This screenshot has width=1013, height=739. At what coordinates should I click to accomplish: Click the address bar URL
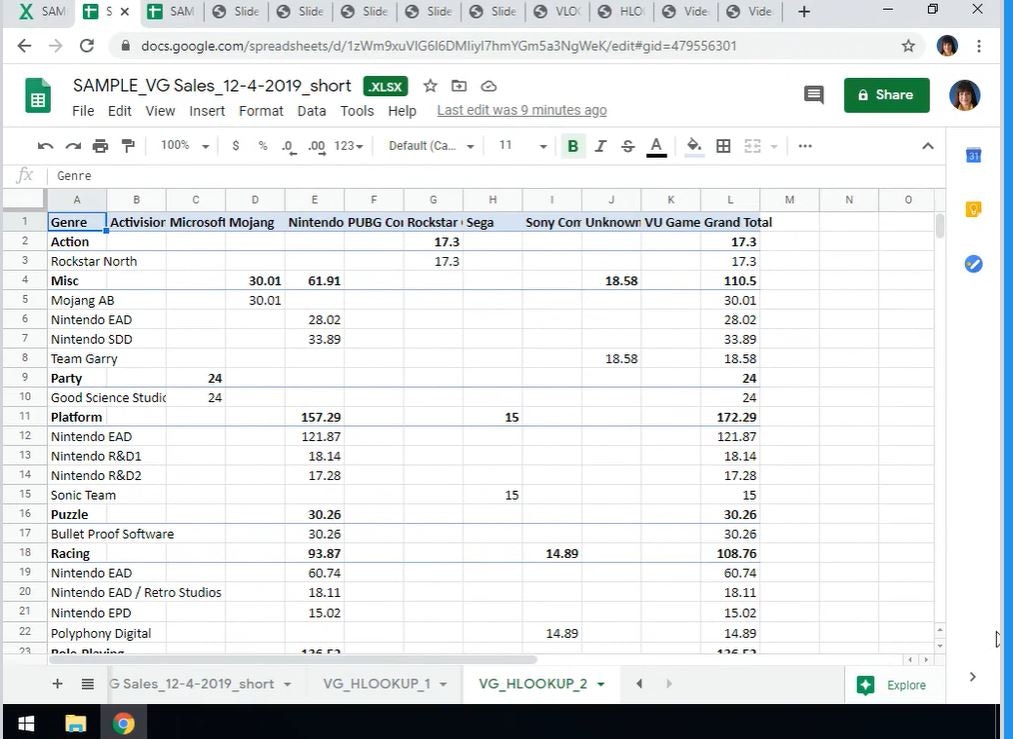[x=439, y=46]
